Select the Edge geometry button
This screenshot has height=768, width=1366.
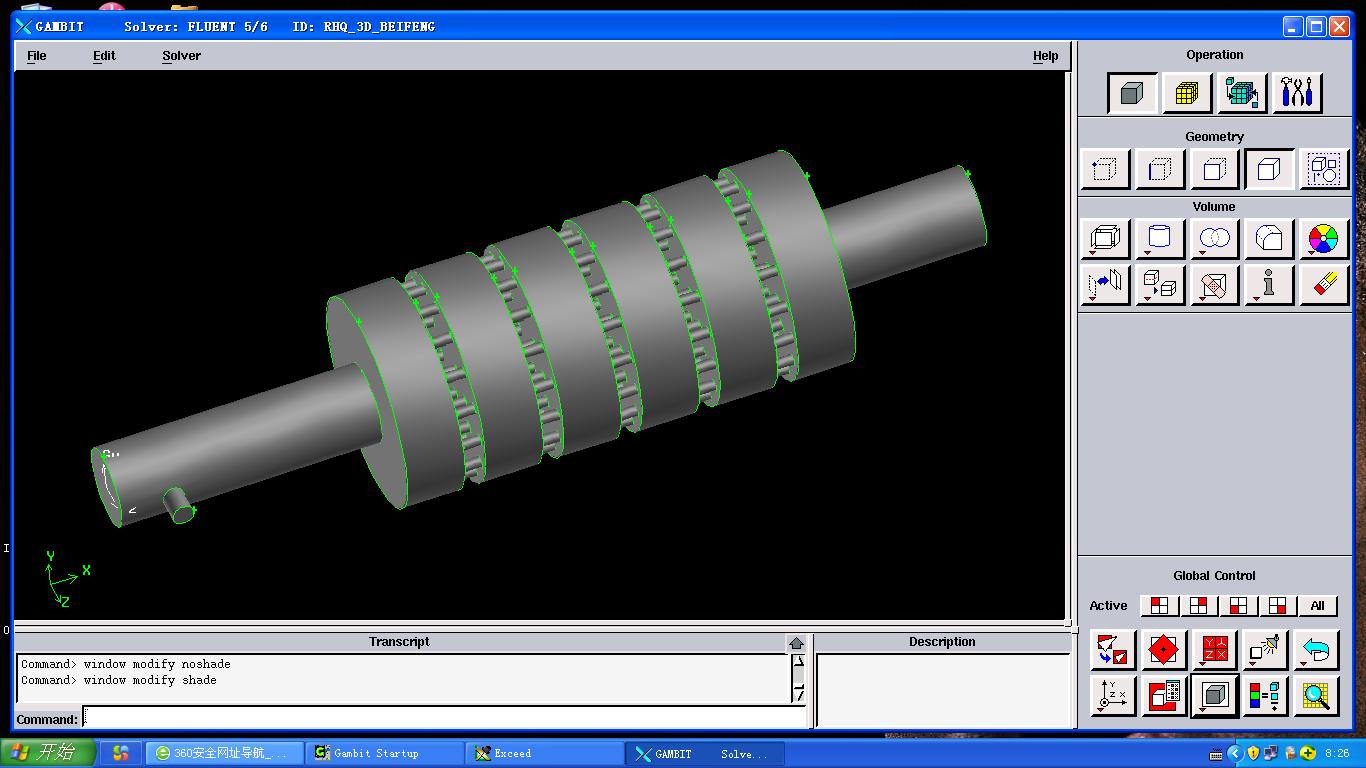point(1160,170)
